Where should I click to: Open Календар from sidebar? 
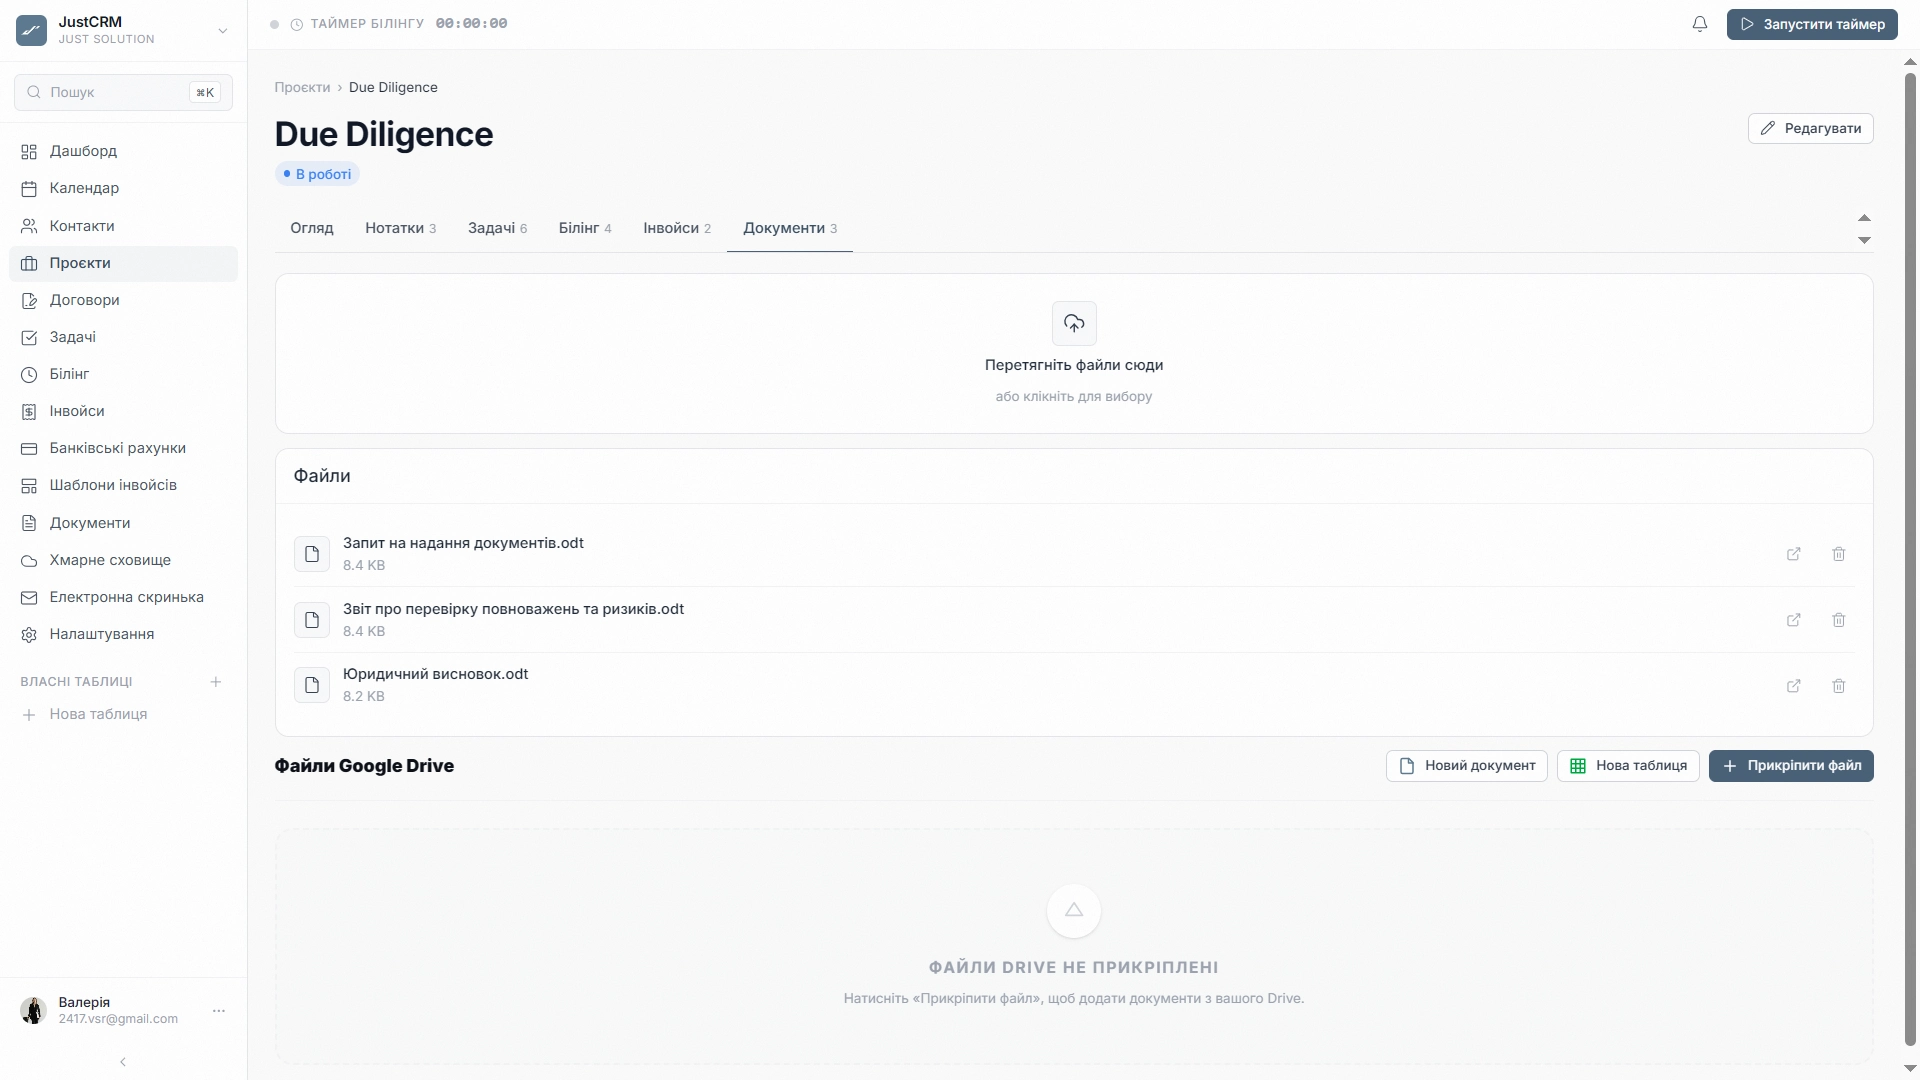[123, 188]
